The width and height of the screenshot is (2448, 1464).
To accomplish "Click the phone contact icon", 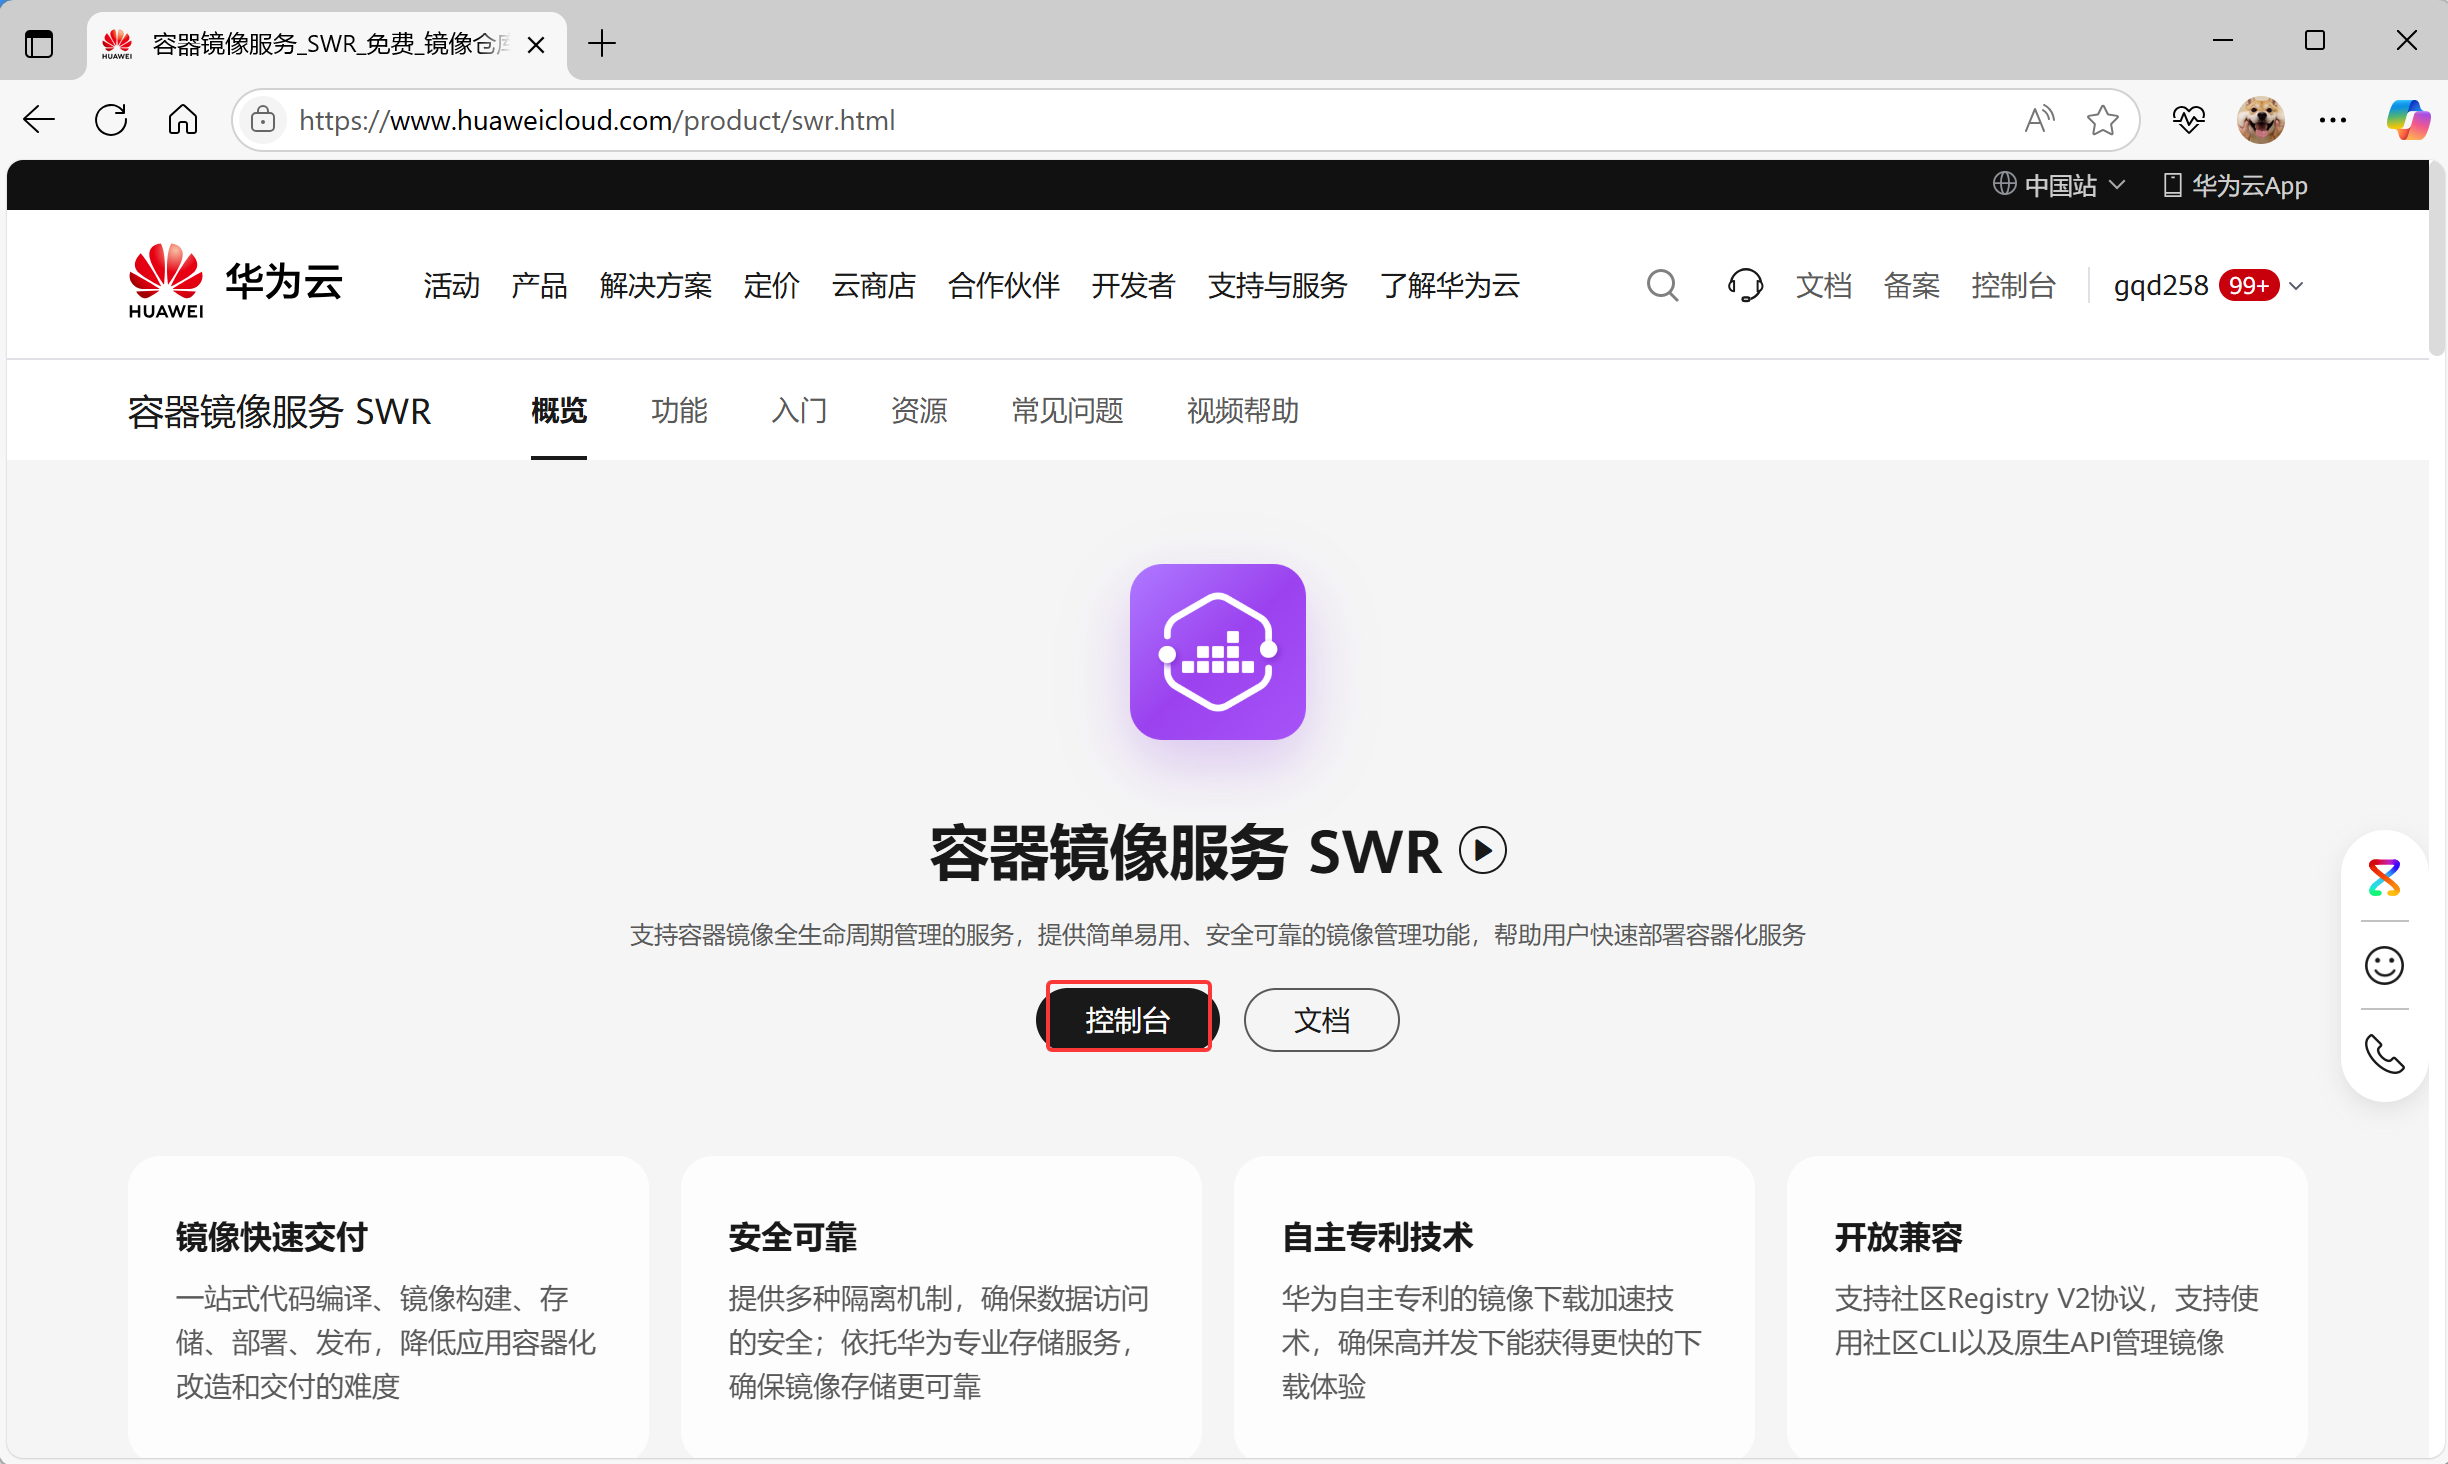I will pyautogui.click(x=2384, y=1053).
